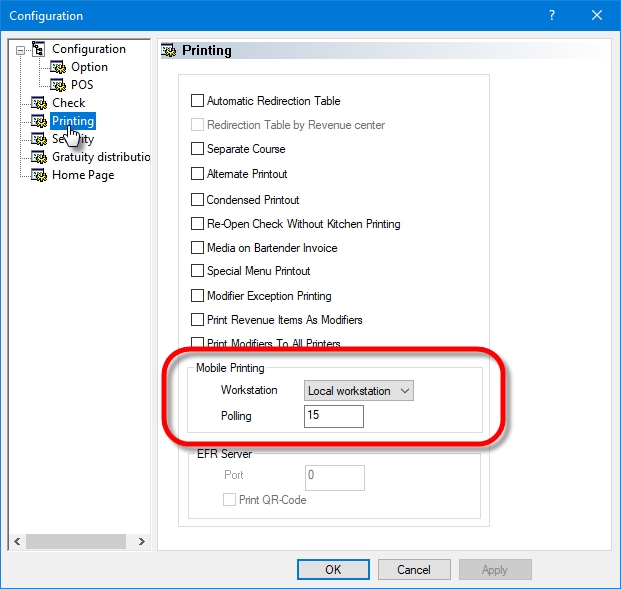
Task: Check Media on Bartender Invoice
Action: point(197,247)
